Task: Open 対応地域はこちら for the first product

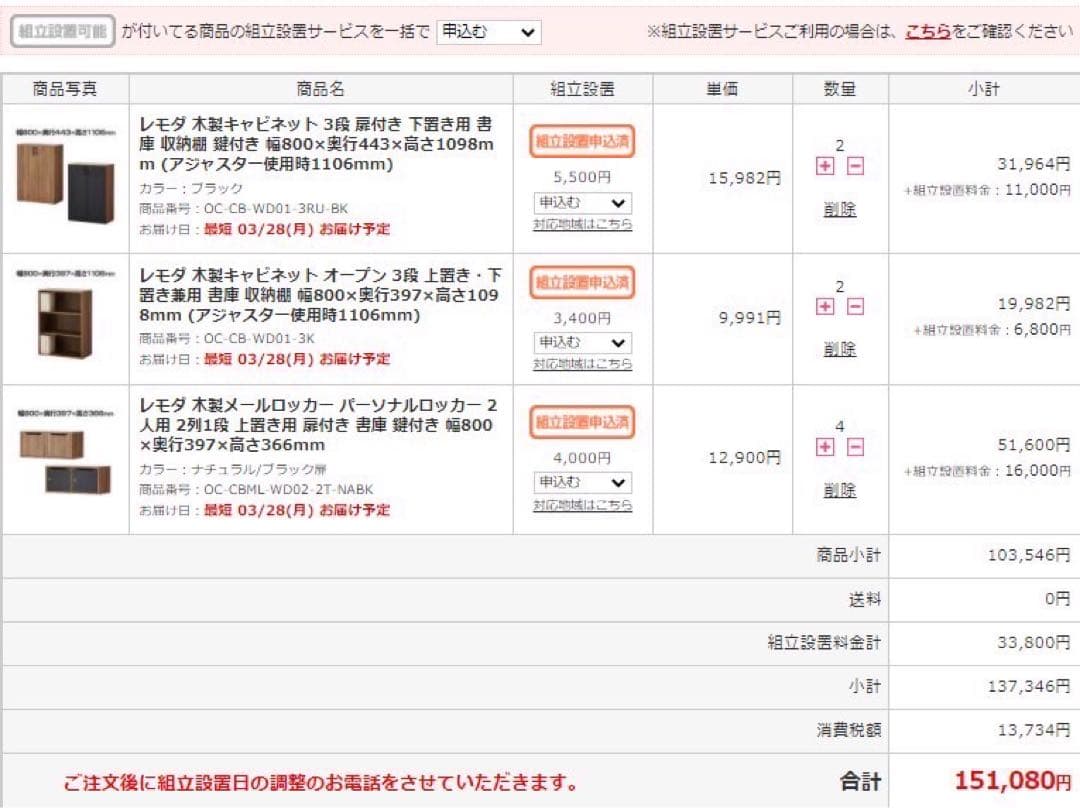Action: coord(583,225)
